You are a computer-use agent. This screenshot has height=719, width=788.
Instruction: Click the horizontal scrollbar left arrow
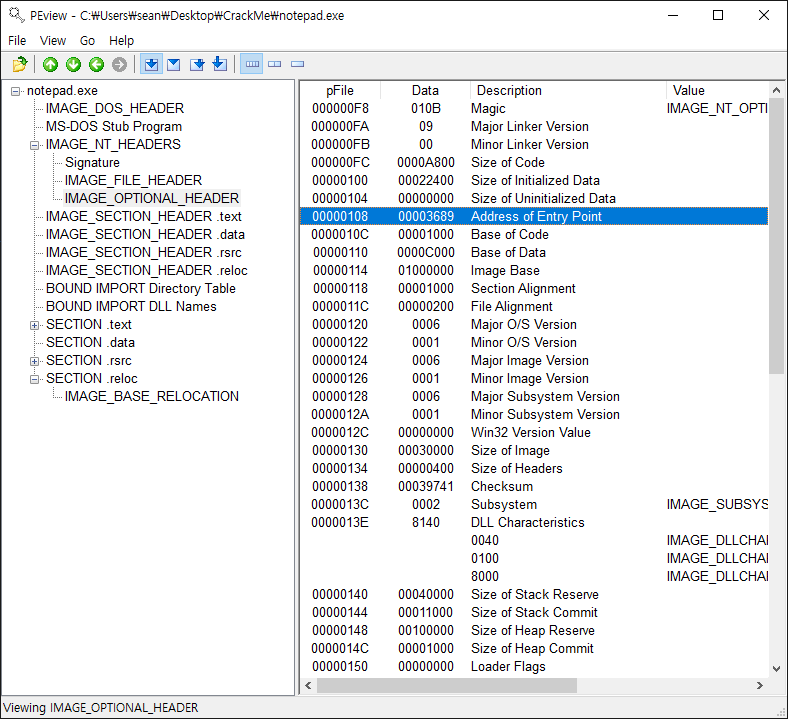(x=309, y=685)
